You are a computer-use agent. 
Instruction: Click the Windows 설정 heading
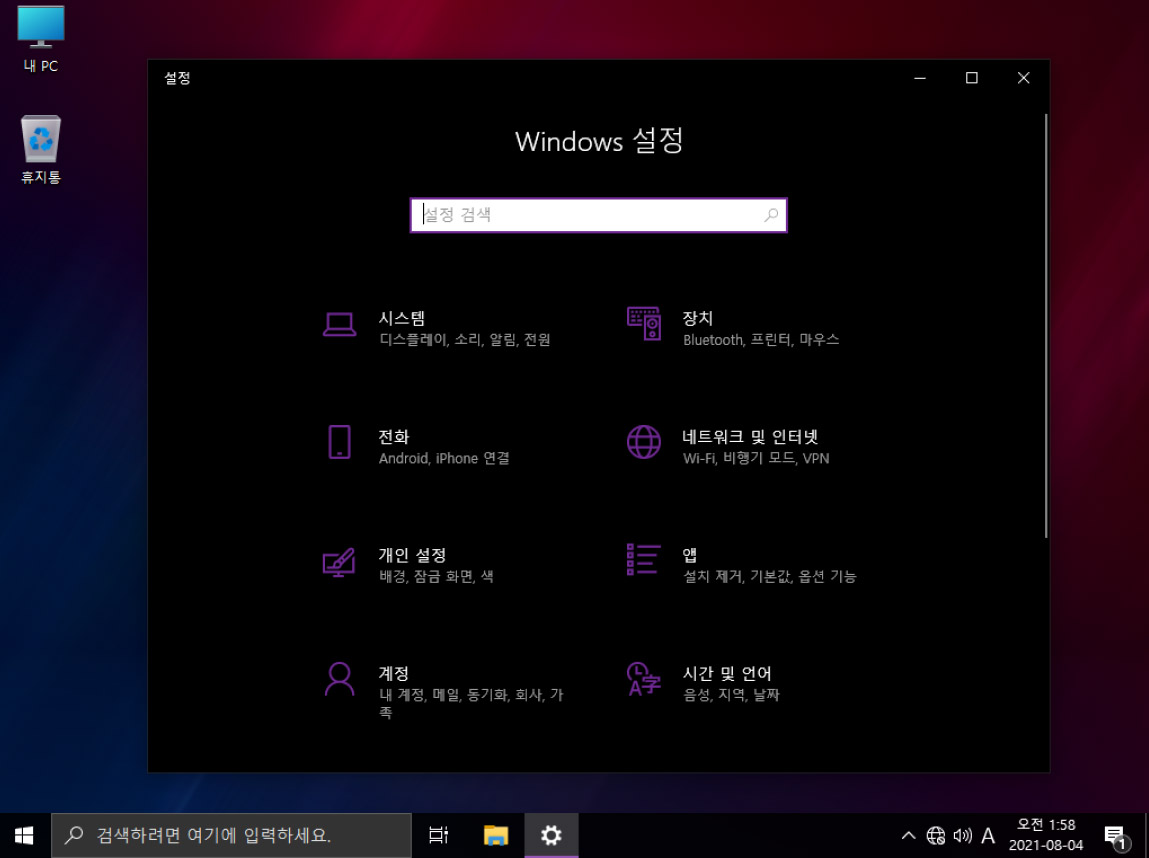coord(599,141)
